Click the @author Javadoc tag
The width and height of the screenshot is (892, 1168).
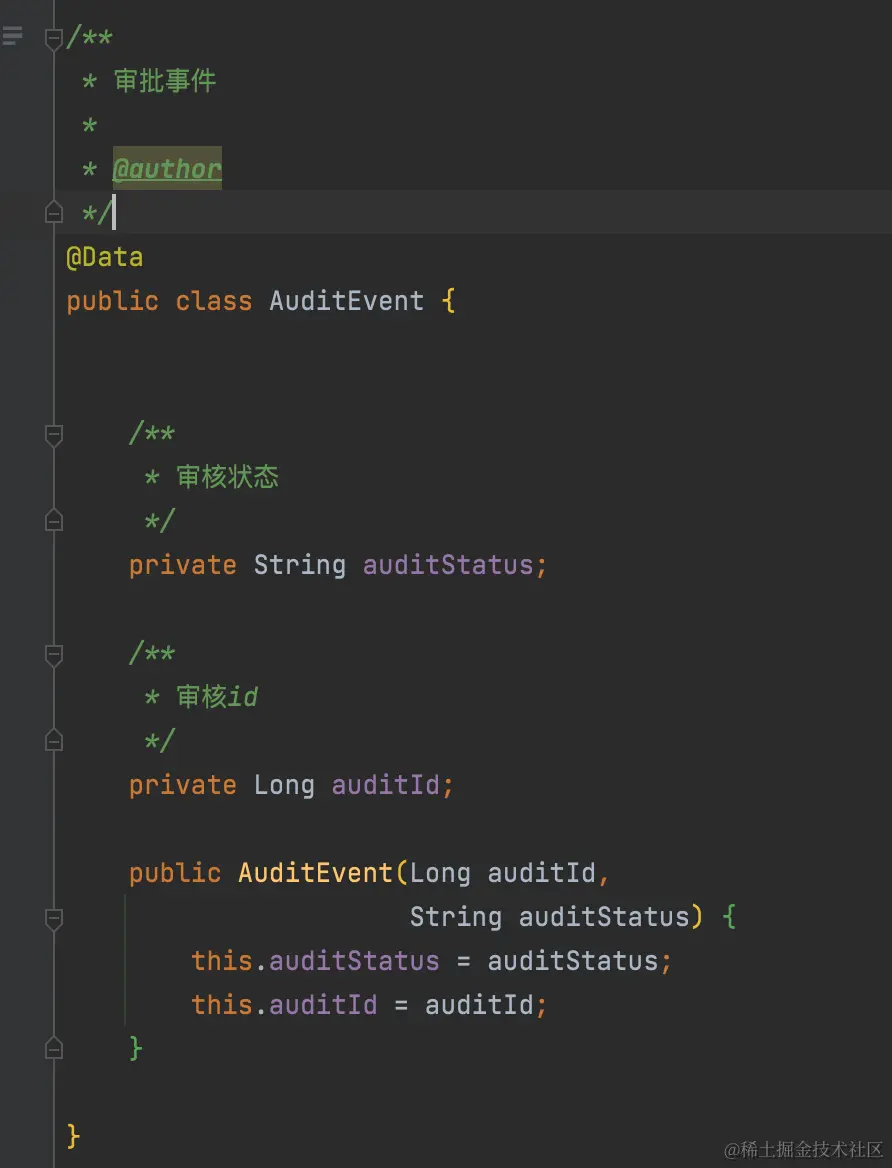167,168
